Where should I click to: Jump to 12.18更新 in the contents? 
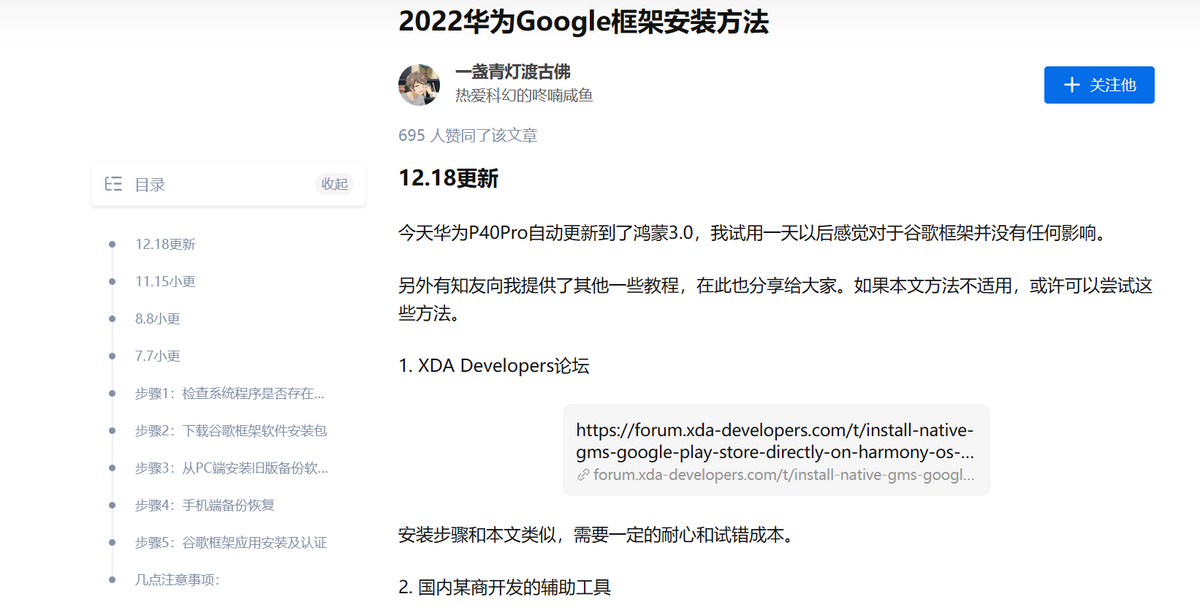pos(165,244)
